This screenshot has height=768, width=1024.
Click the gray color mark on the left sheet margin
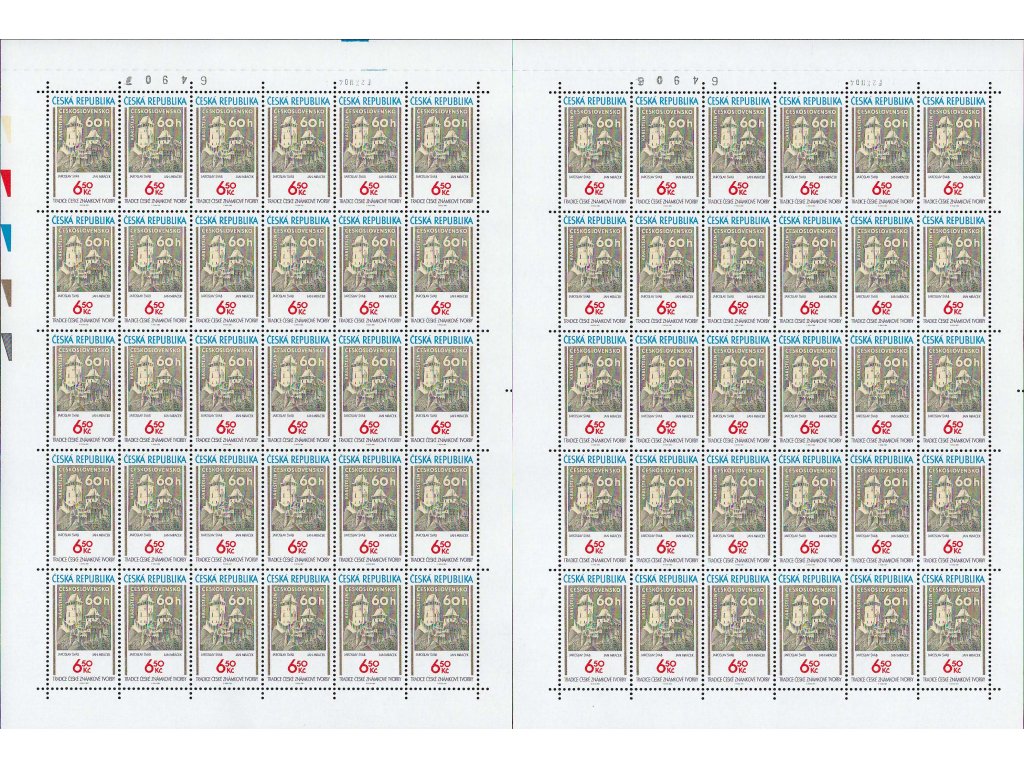tap(7, 346)
